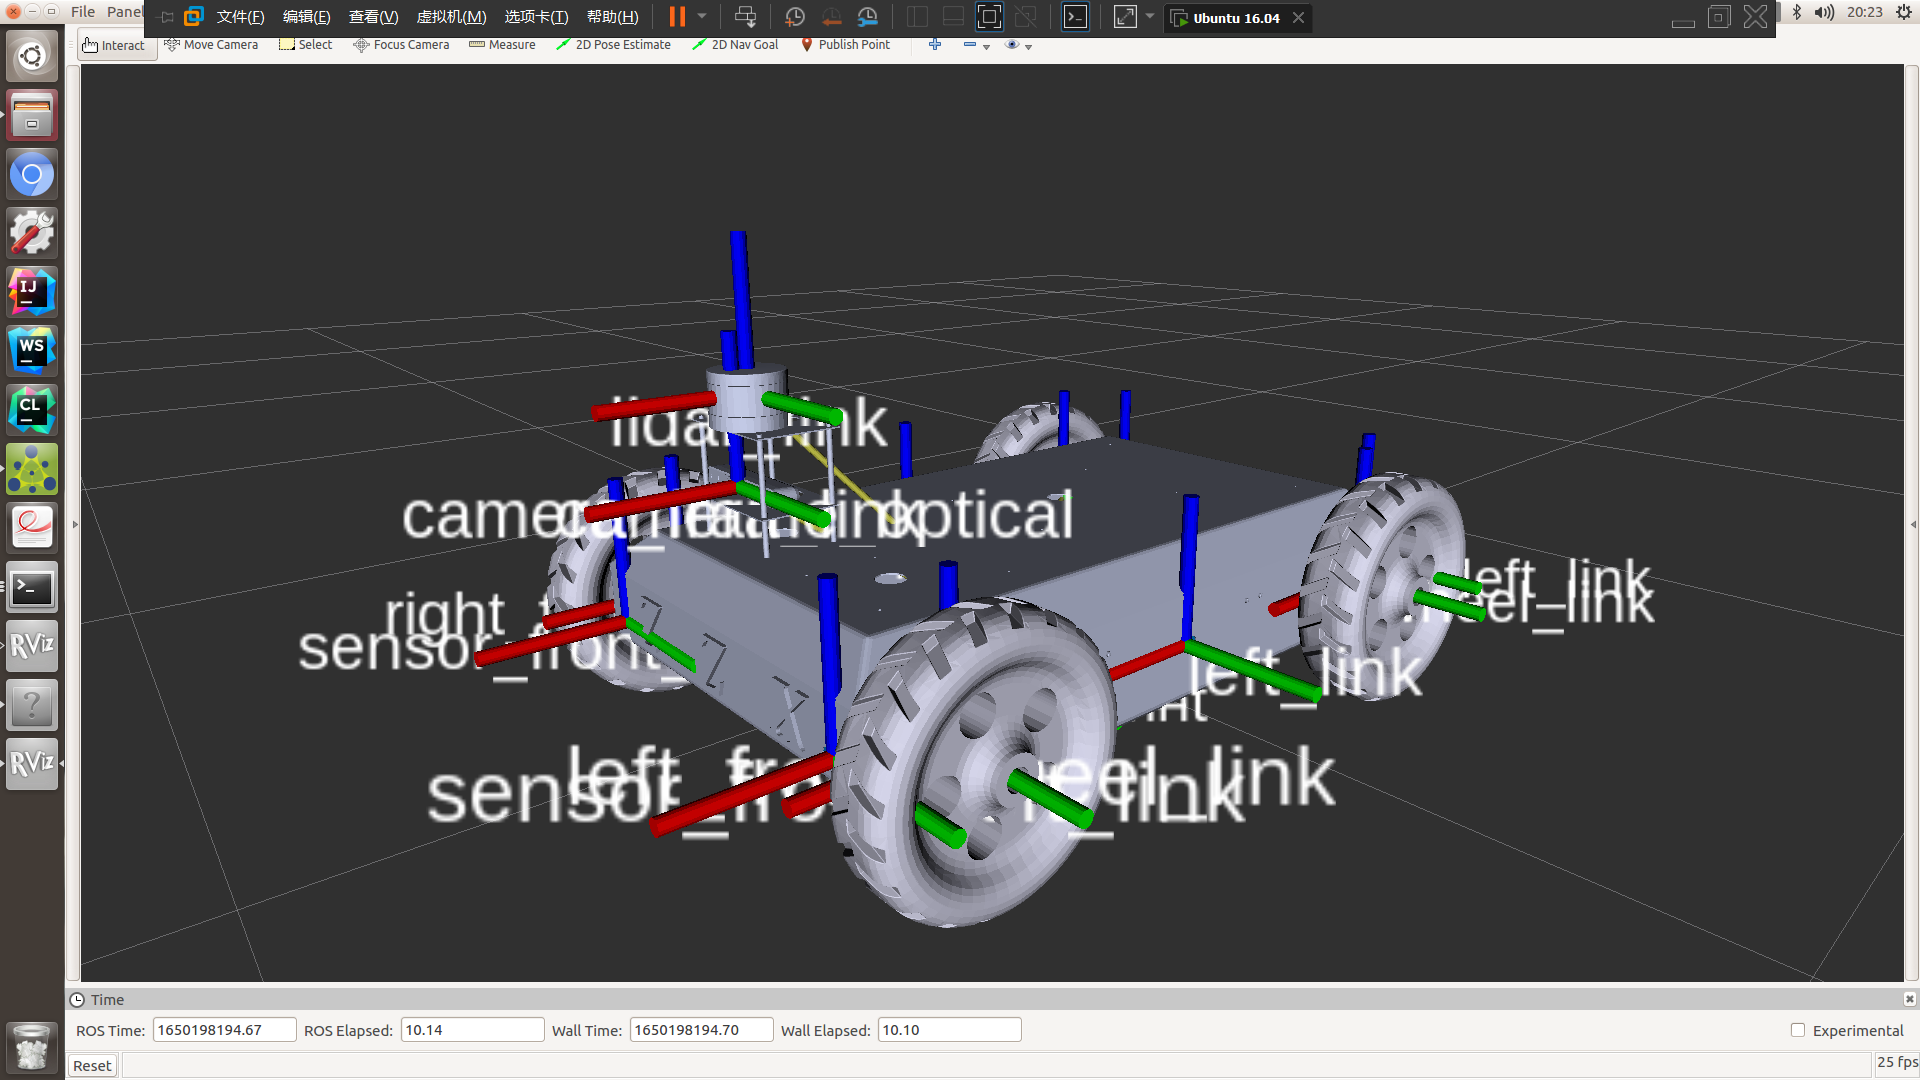The height and width of the screenshot is (1080, 1920).
Task: Close the Time panel
Action: [x=1909, y=999]
